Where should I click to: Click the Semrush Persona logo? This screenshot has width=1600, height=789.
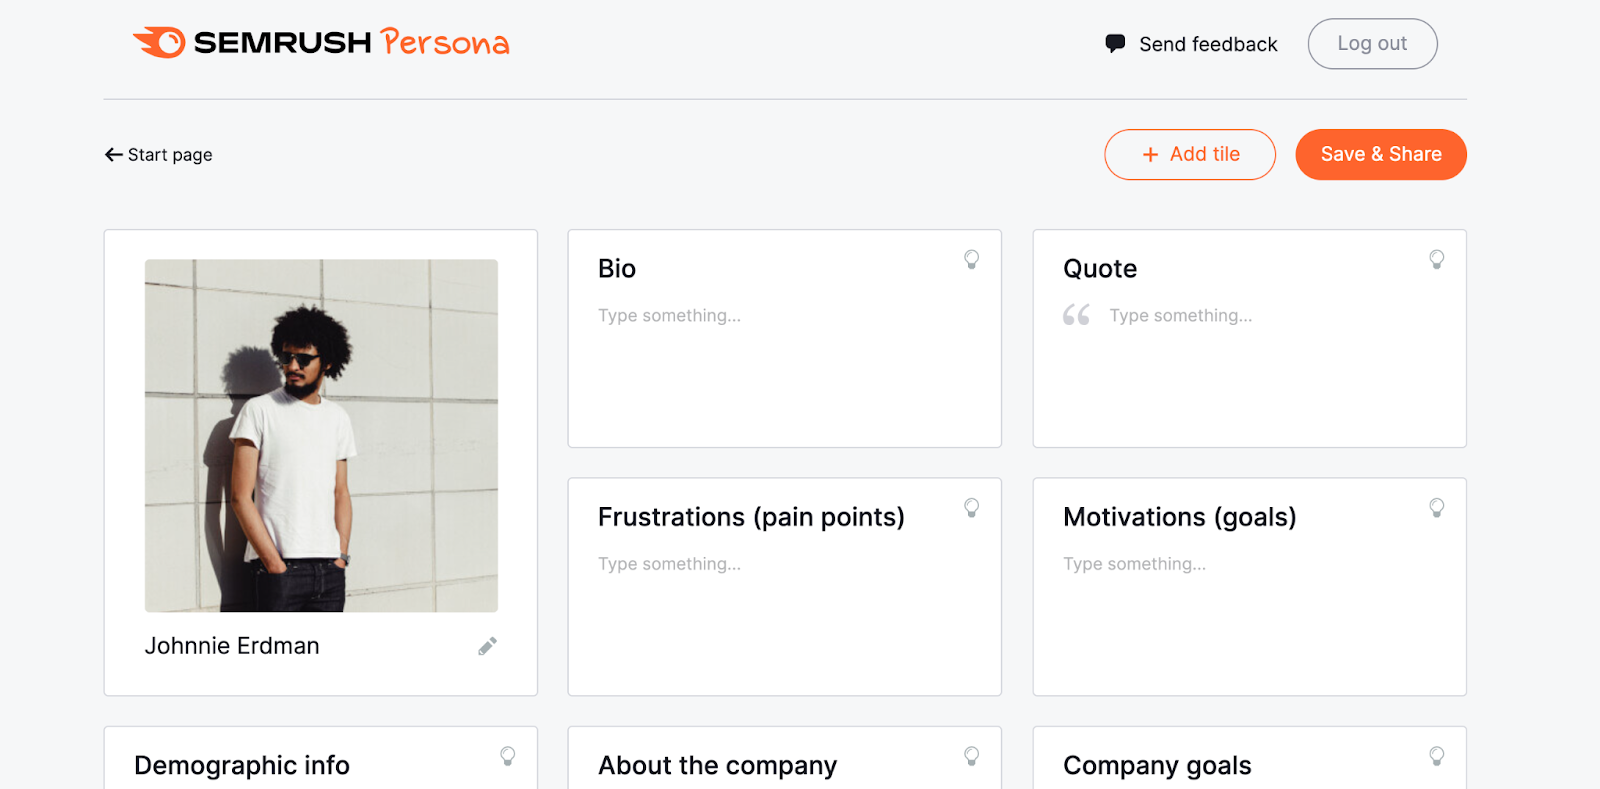pos(321,43)
